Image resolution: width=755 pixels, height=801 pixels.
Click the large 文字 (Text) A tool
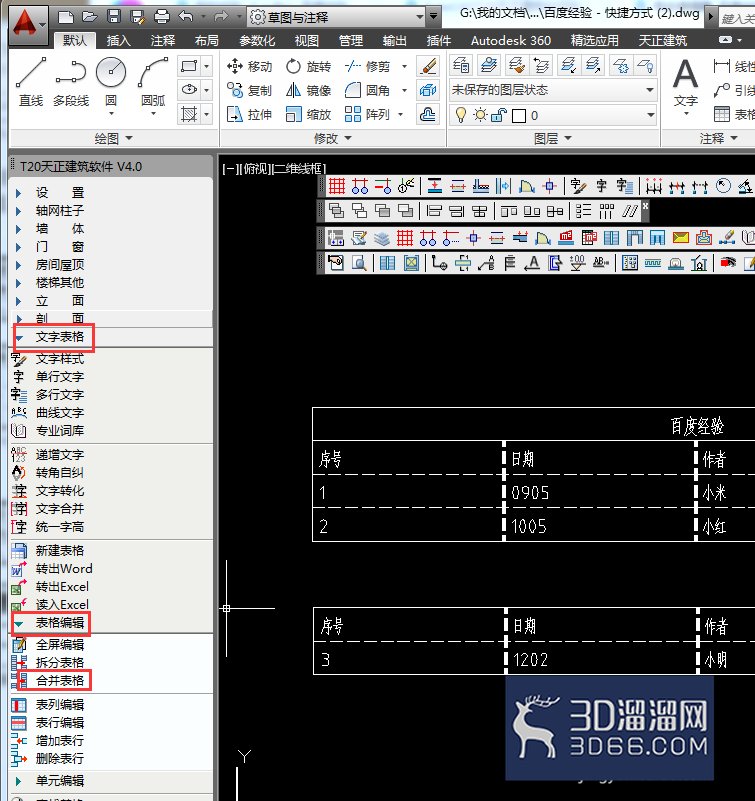[x=686, y=84]
